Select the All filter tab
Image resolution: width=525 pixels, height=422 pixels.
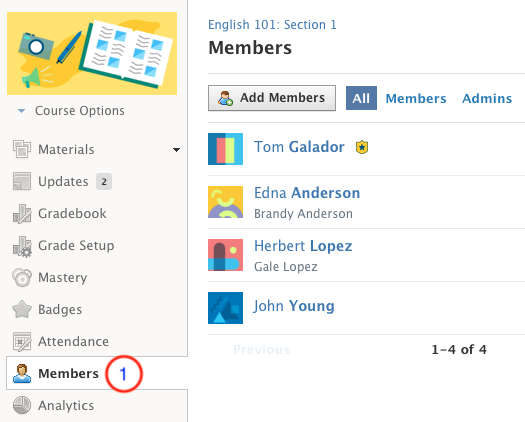pyautogui.click(x=361, y=98)
